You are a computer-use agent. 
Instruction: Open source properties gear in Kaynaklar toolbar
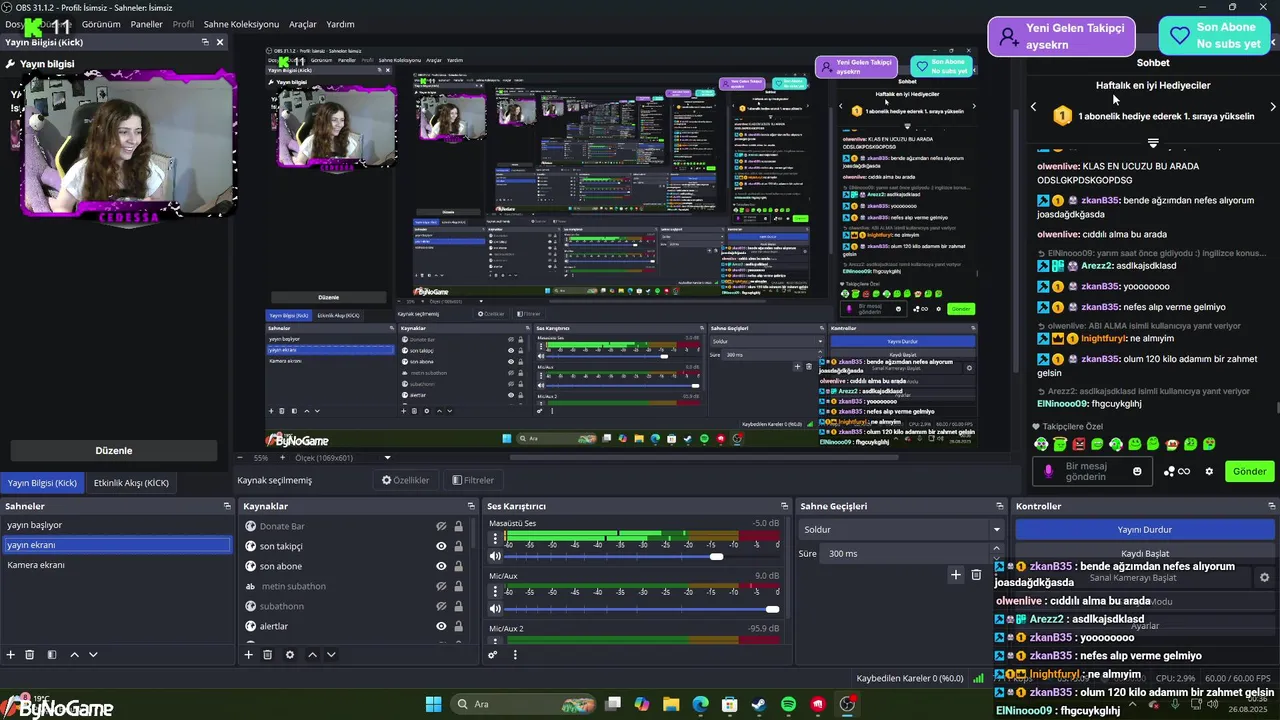point(290,655)
